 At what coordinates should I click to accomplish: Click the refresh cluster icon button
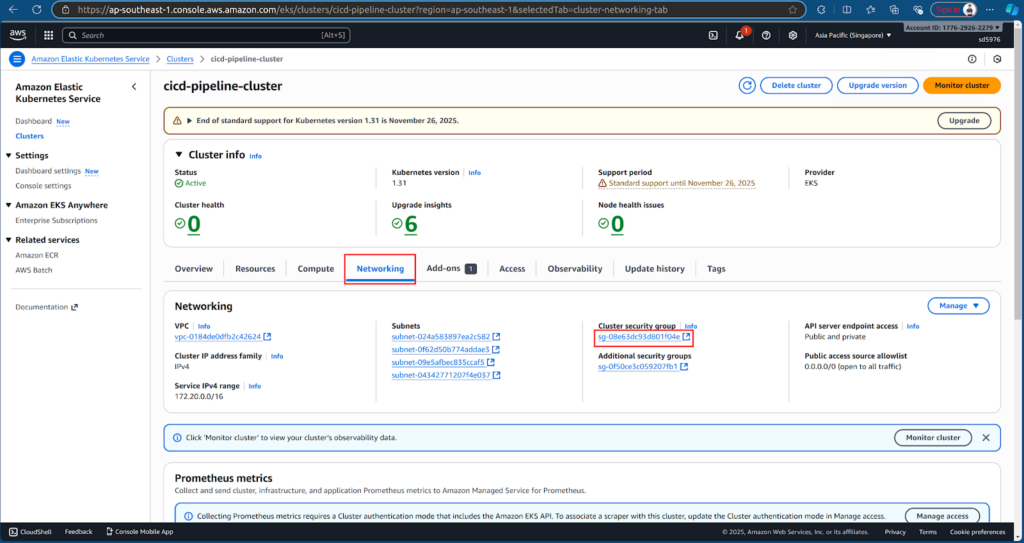[x=747, y=86]
